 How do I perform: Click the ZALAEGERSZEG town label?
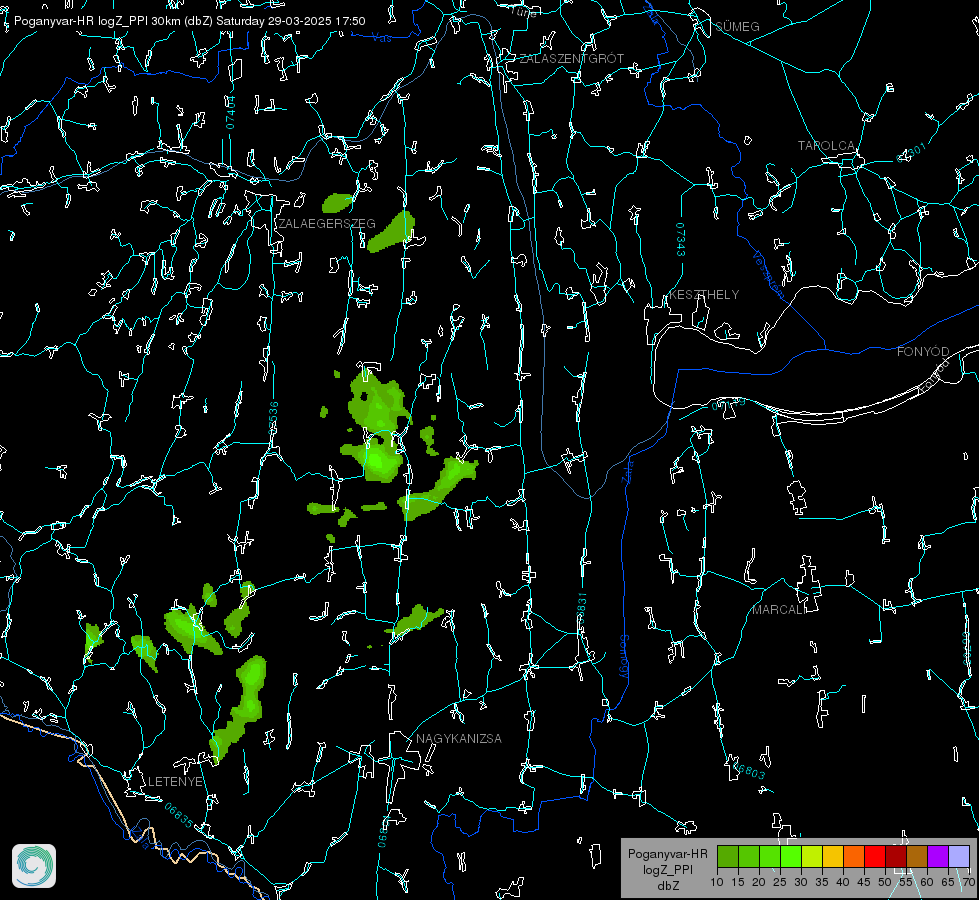coord(327,224)
